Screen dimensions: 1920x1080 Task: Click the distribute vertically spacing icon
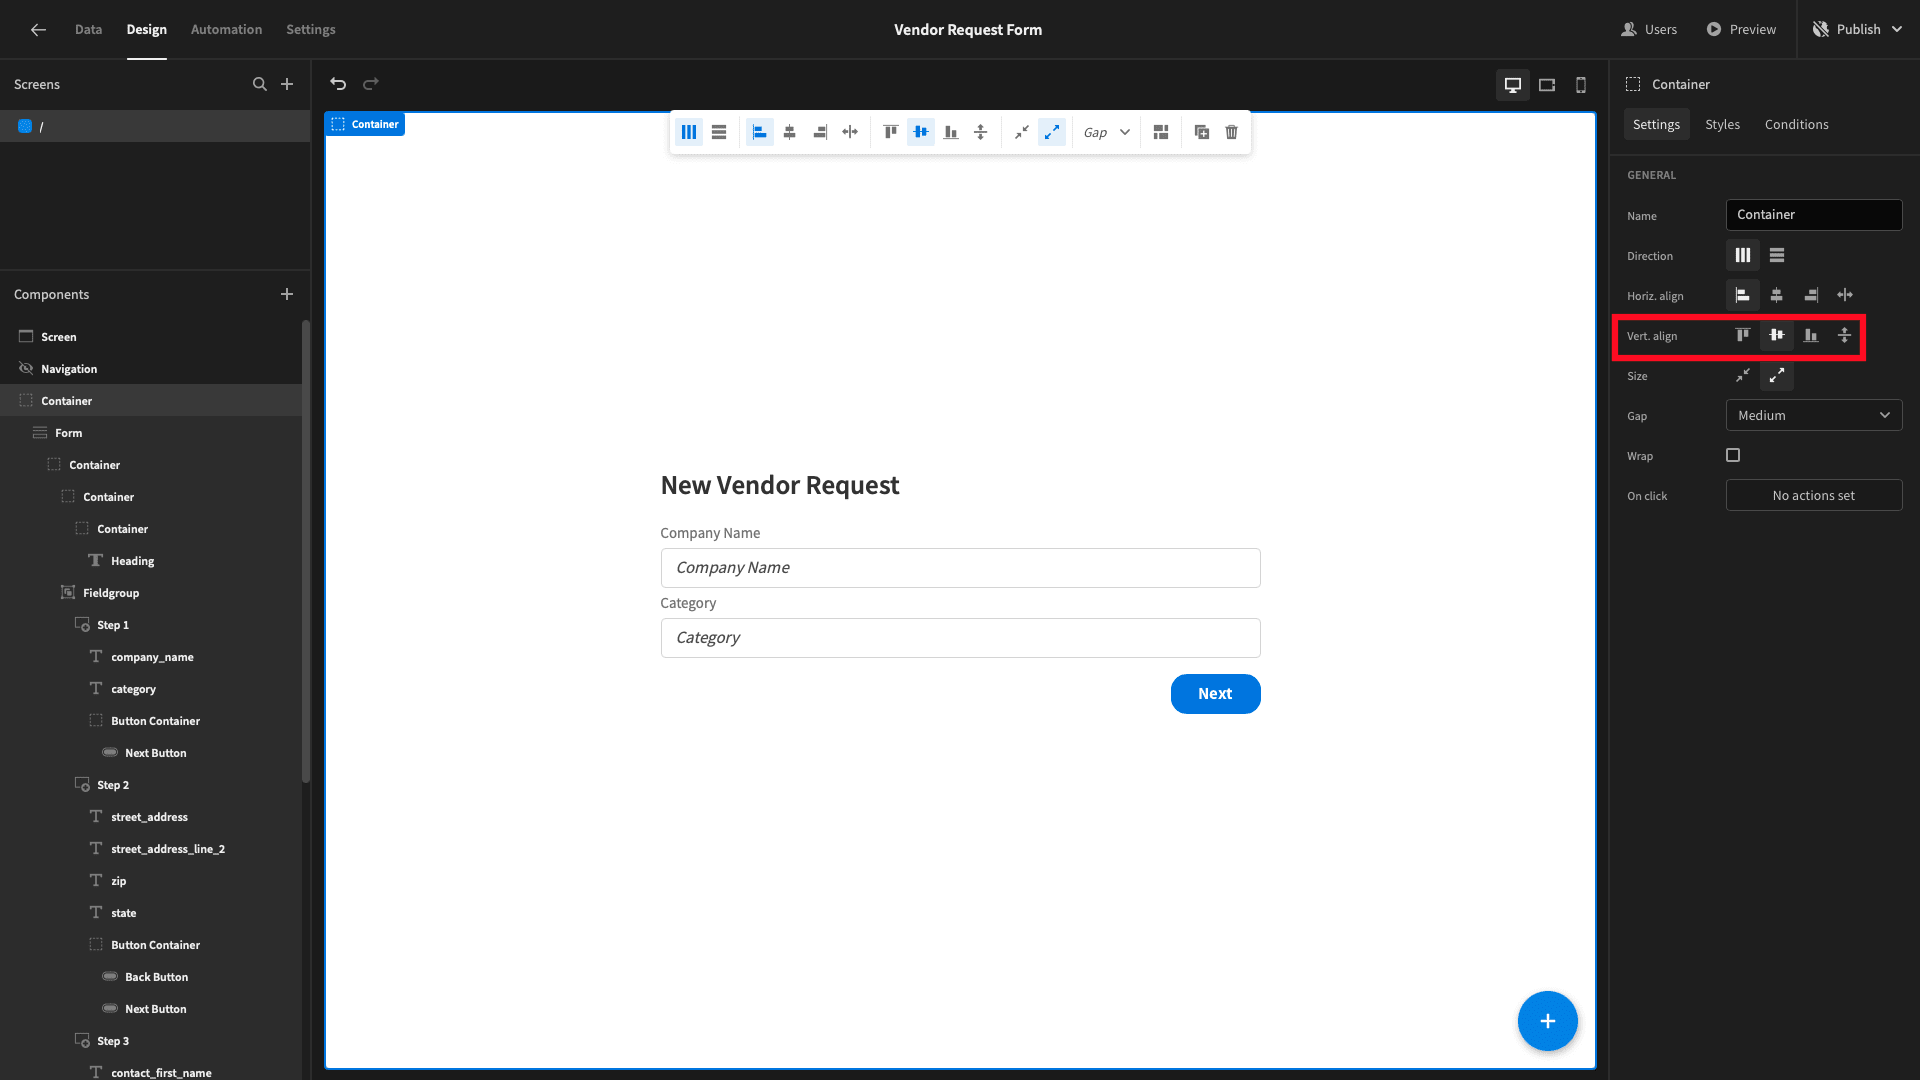[1844, 335]
